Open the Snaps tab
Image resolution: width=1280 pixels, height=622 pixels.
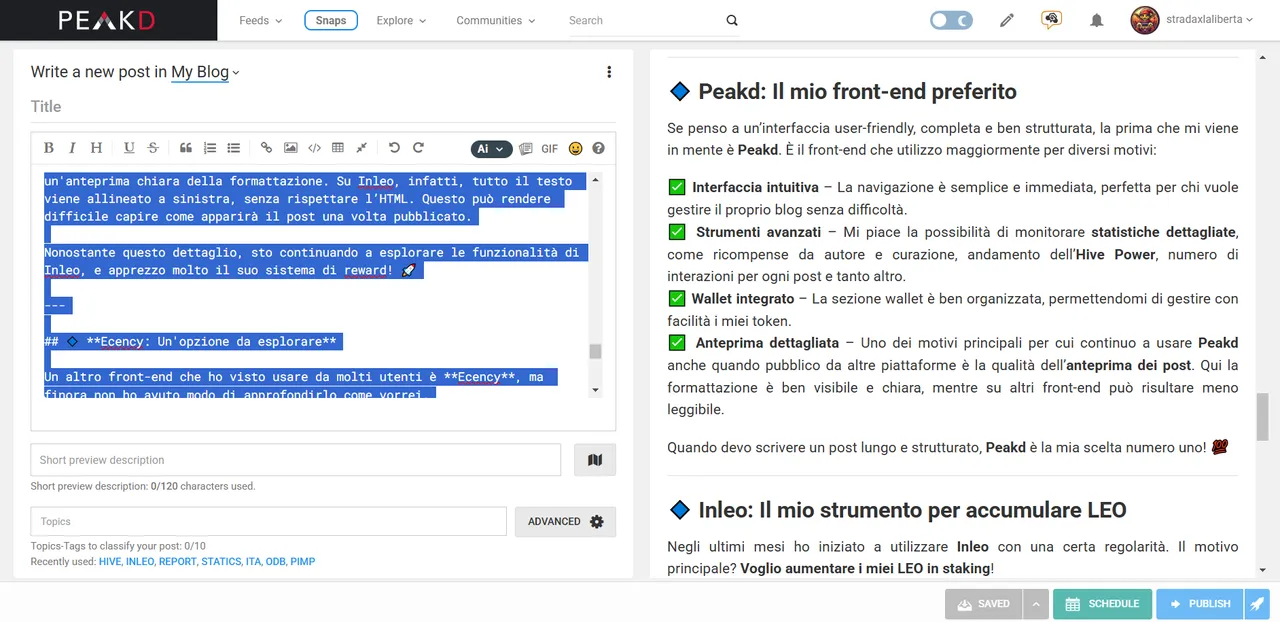[331, 20]
